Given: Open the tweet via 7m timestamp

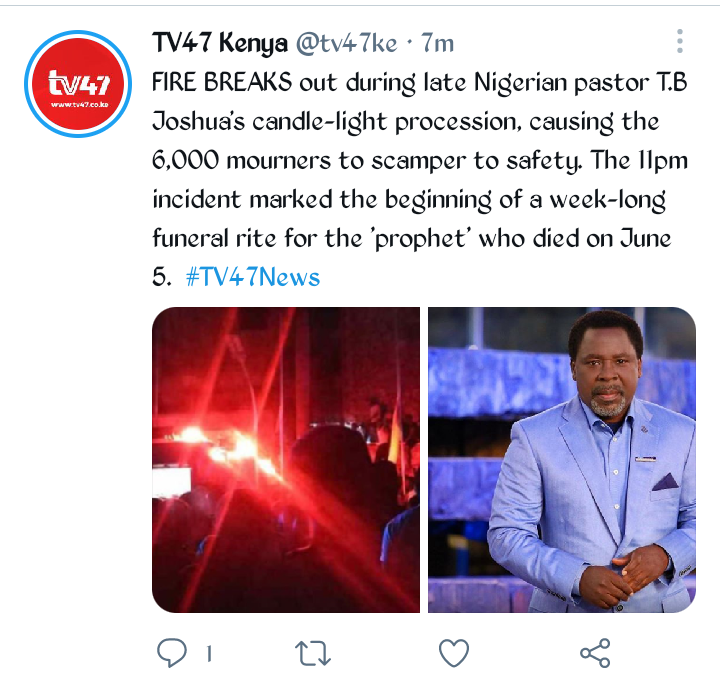Looking at the screenshot, I should 438,43.
